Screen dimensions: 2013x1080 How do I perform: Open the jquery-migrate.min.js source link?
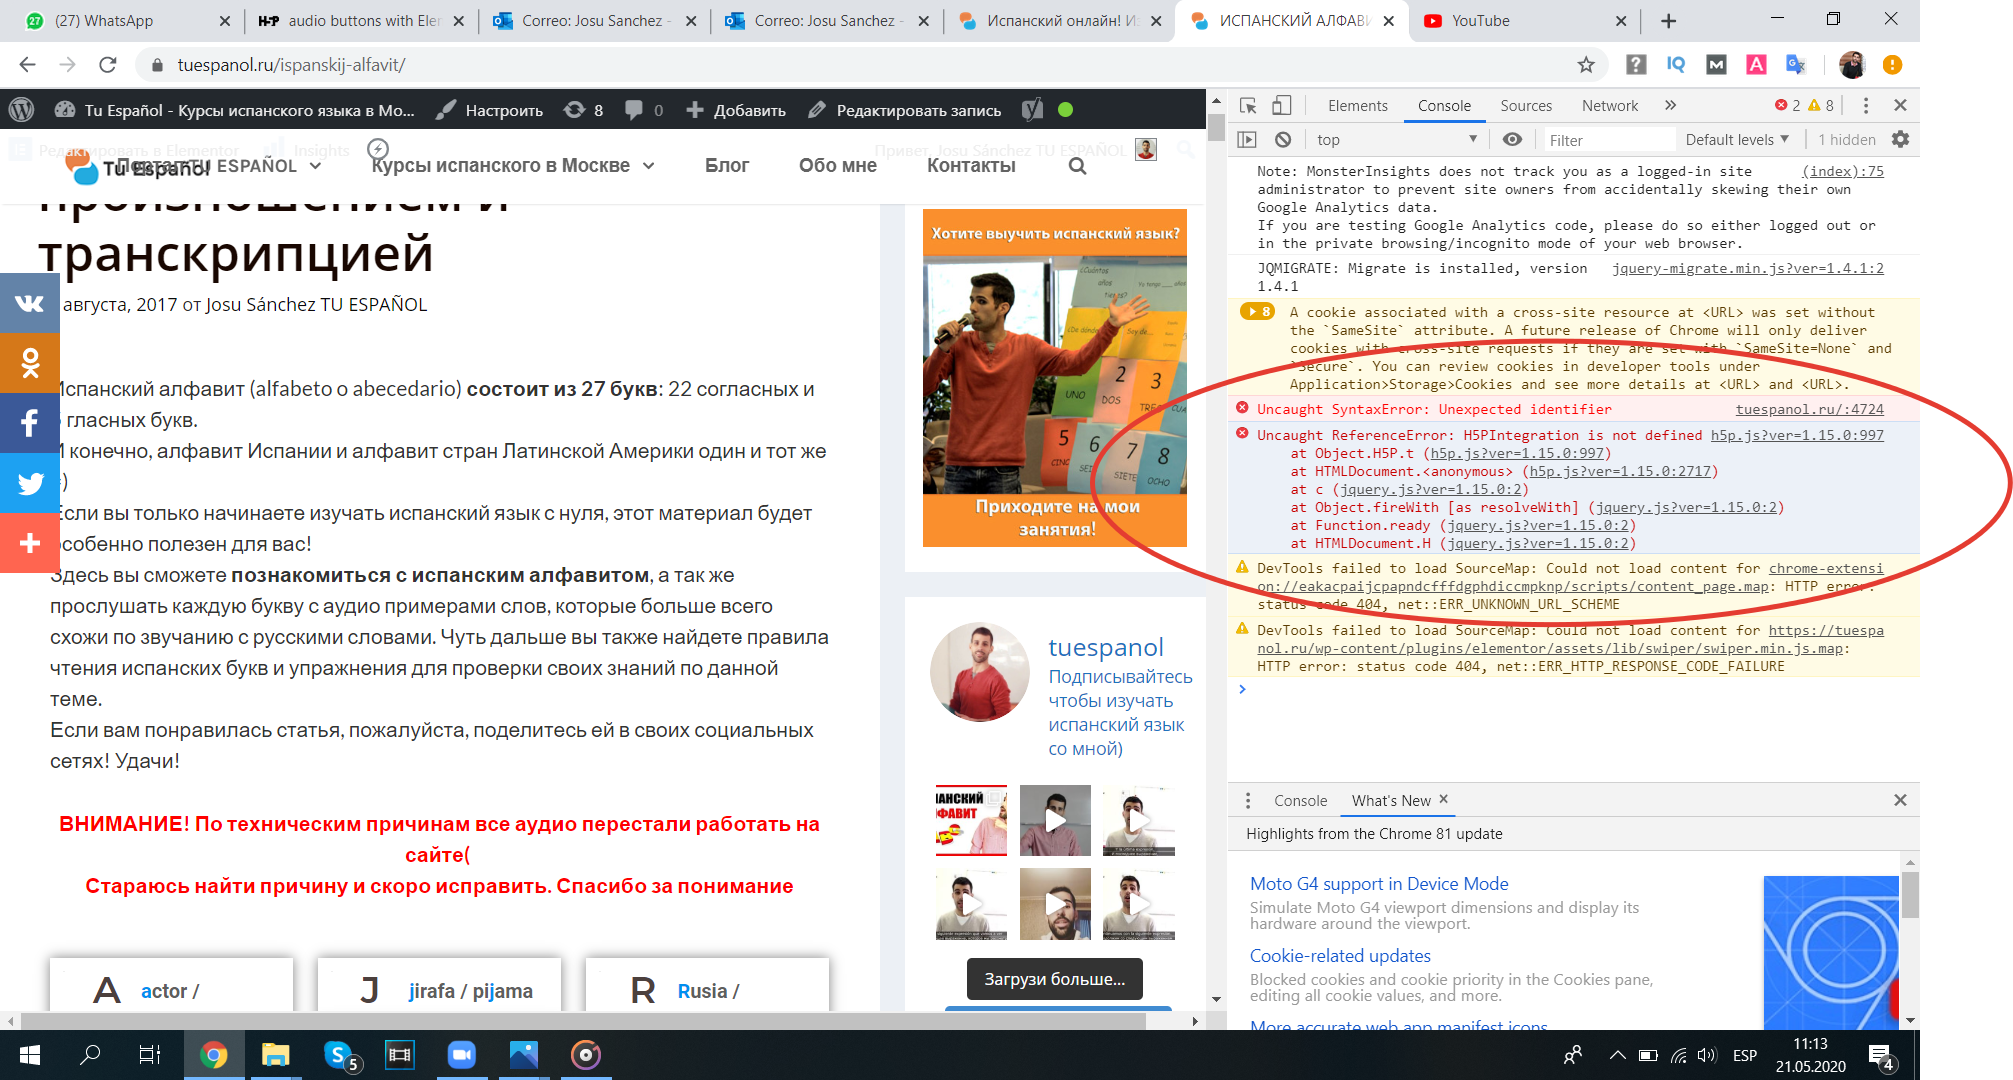(1747, 268)
